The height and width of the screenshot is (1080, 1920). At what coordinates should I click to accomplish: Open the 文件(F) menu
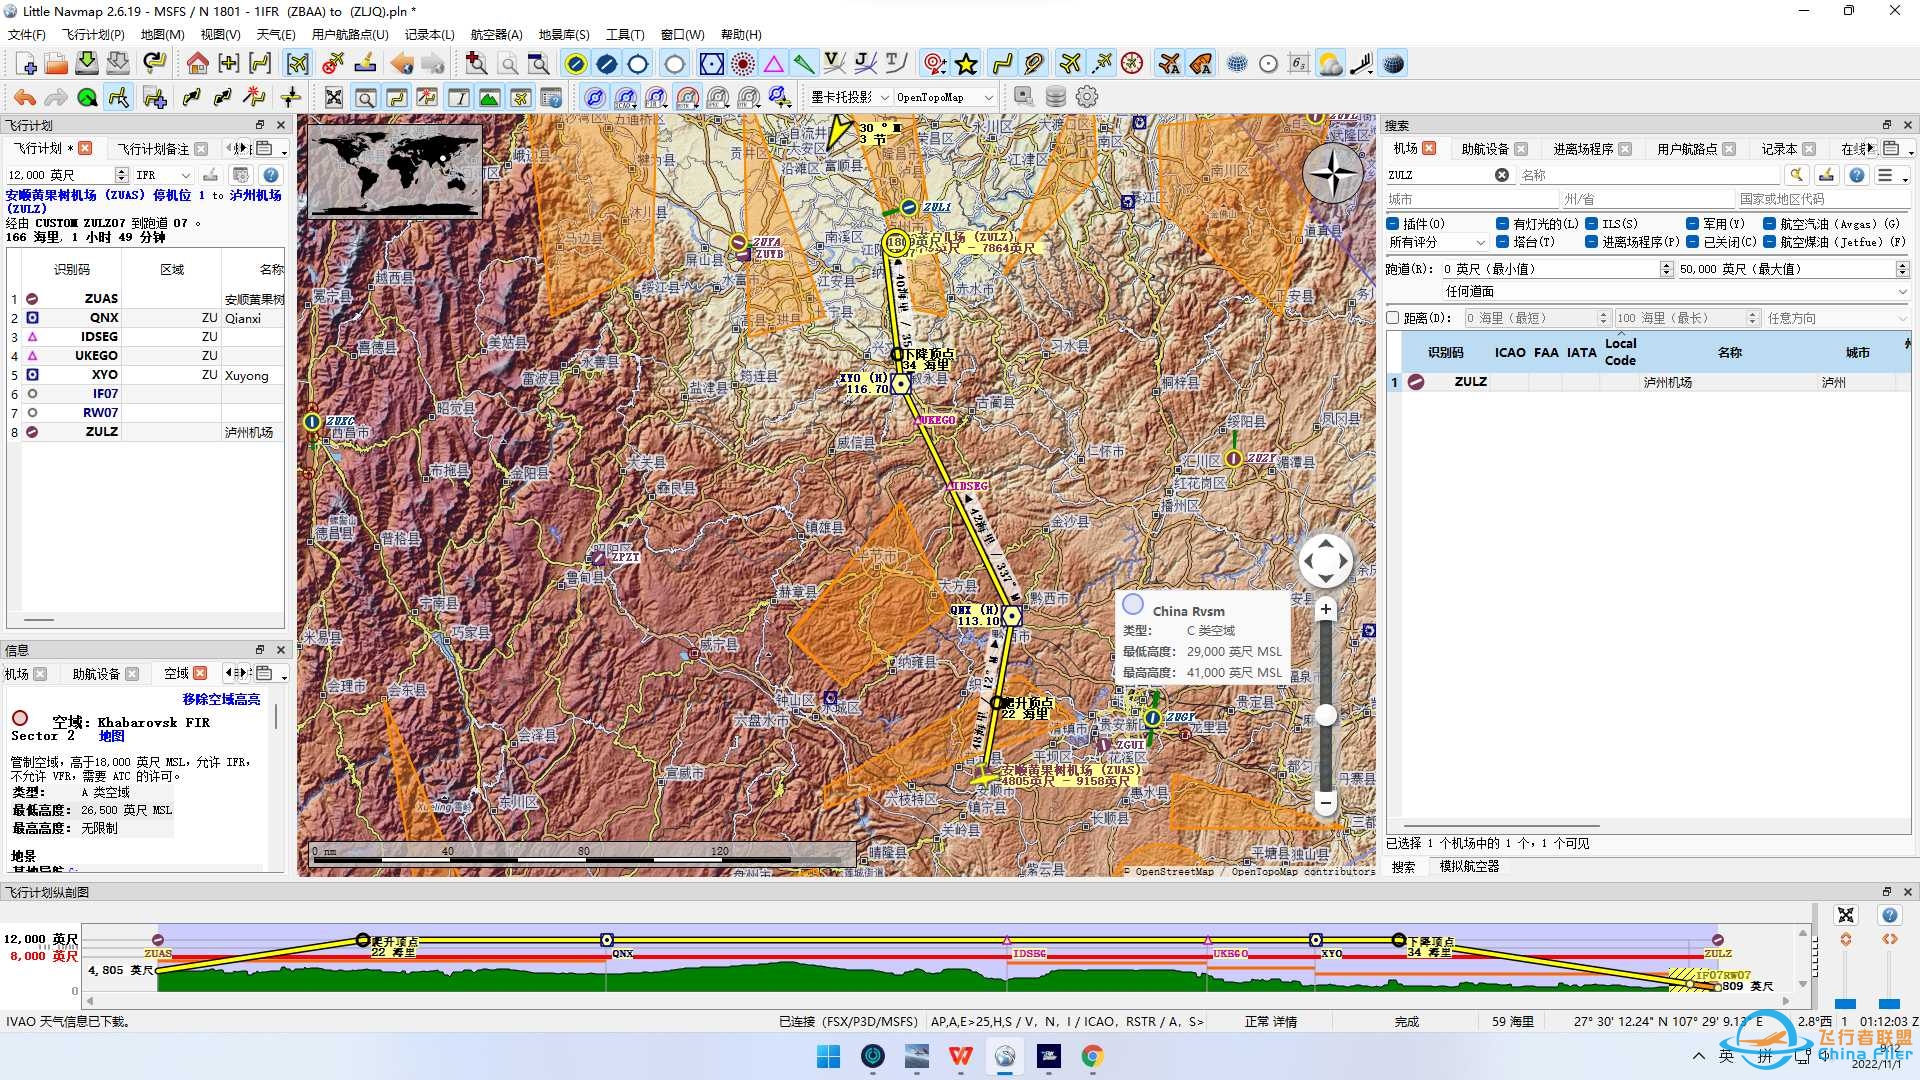[27, 34]
